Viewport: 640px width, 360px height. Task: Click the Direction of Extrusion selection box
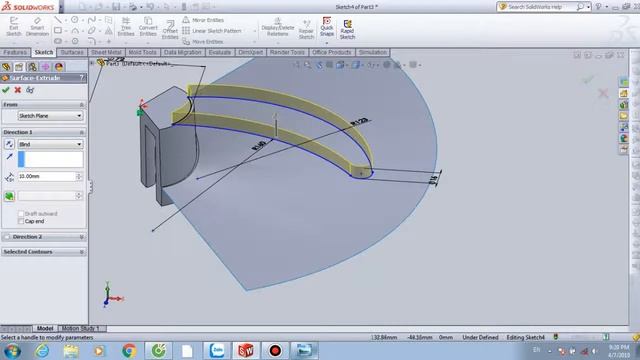point(51,159)
